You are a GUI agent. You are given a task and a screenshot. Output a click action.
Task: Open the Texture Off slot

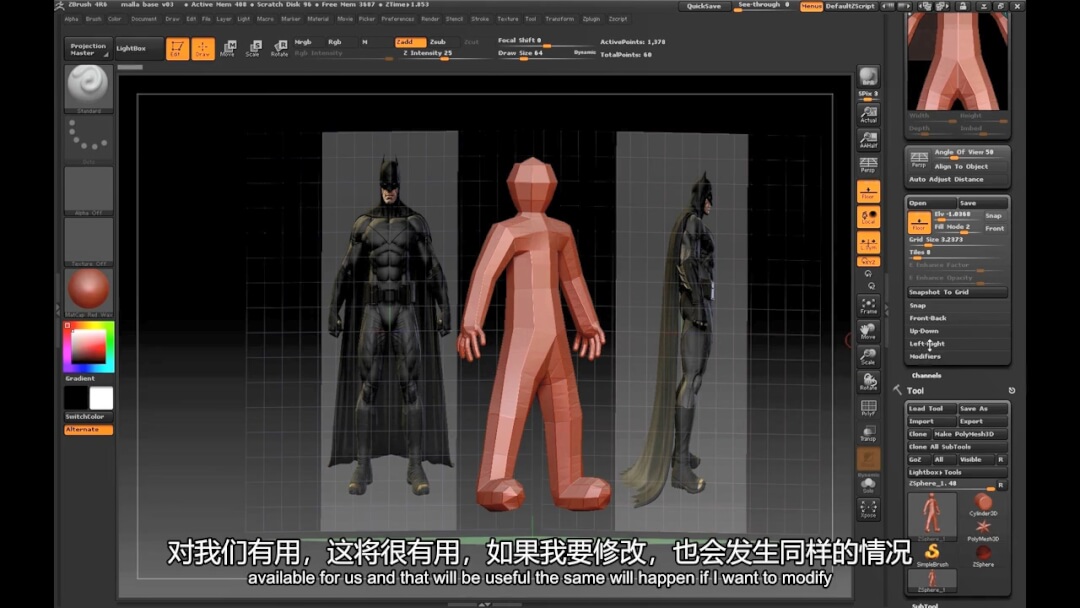click(x=88, y=242)
